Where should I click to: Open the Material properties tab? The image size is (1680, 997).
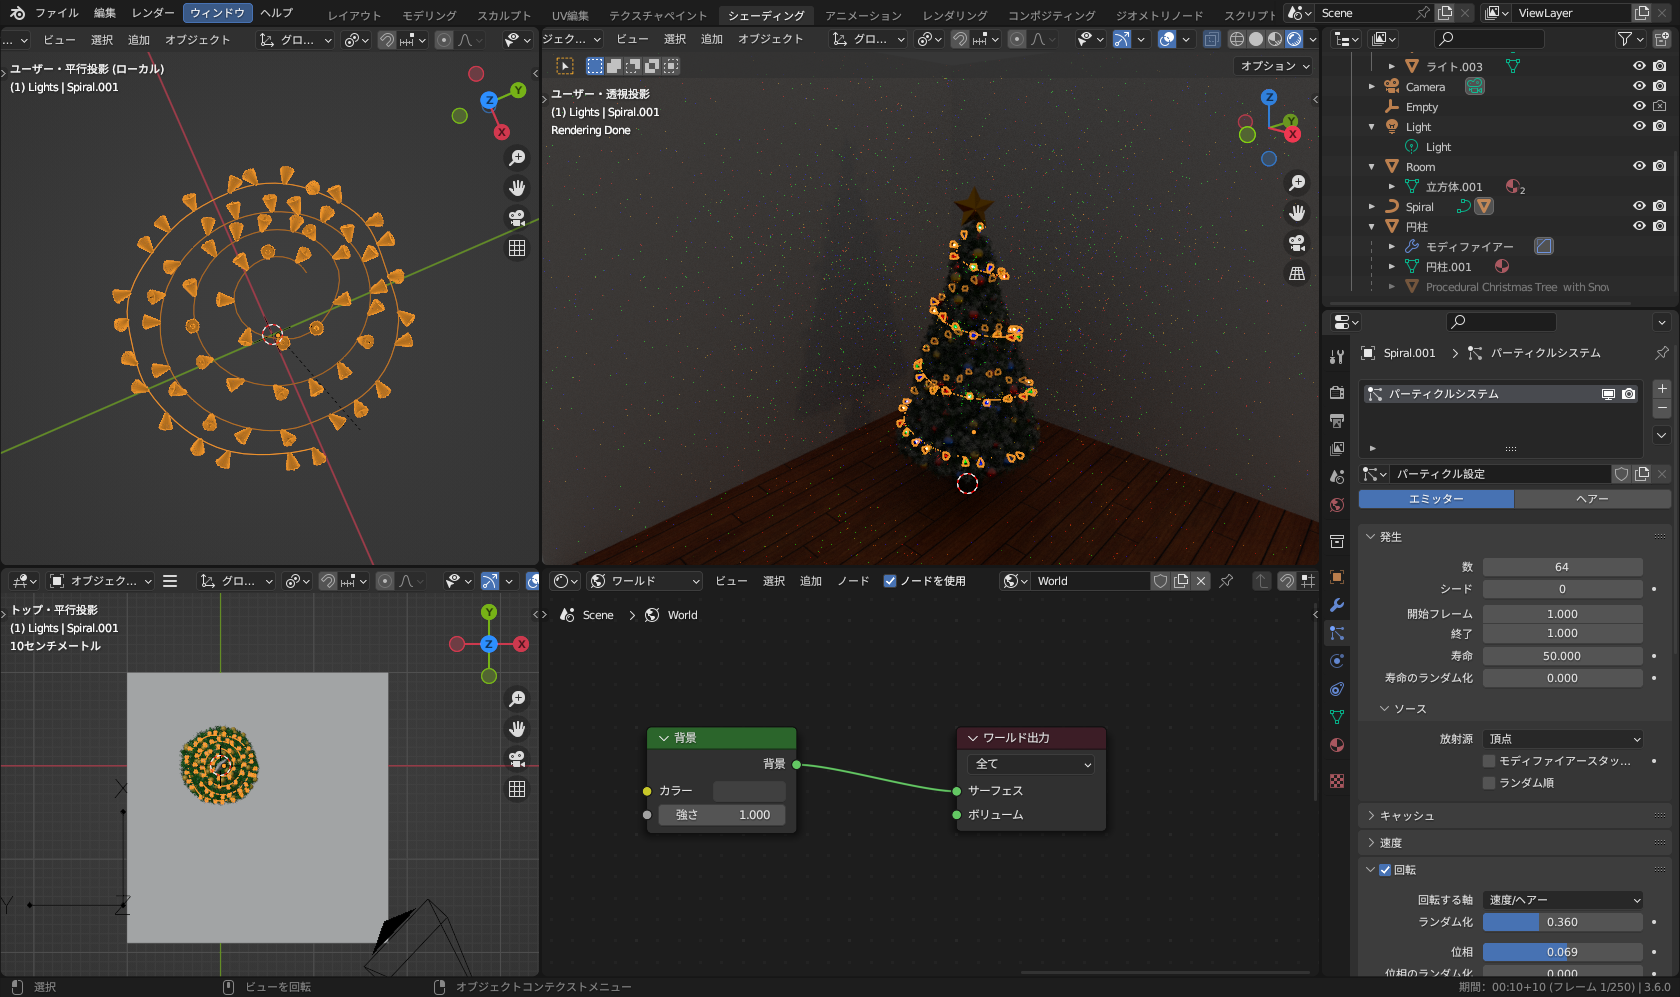[1337, 745]
